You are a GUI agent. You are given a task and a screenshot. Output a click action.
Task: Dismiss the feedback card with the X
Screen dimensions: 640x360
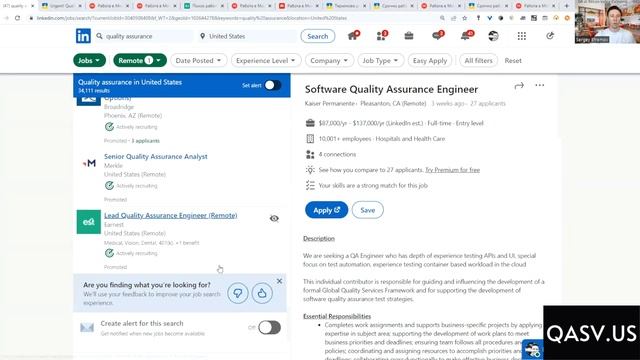click(279, 281)
